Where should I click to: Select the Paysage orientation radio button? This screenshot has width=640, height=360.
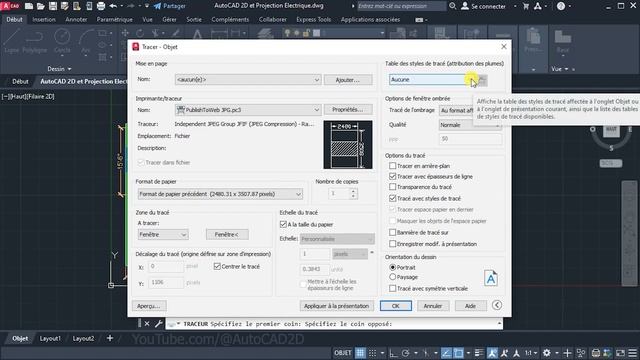pyautogui.click(x=393, y=277)
